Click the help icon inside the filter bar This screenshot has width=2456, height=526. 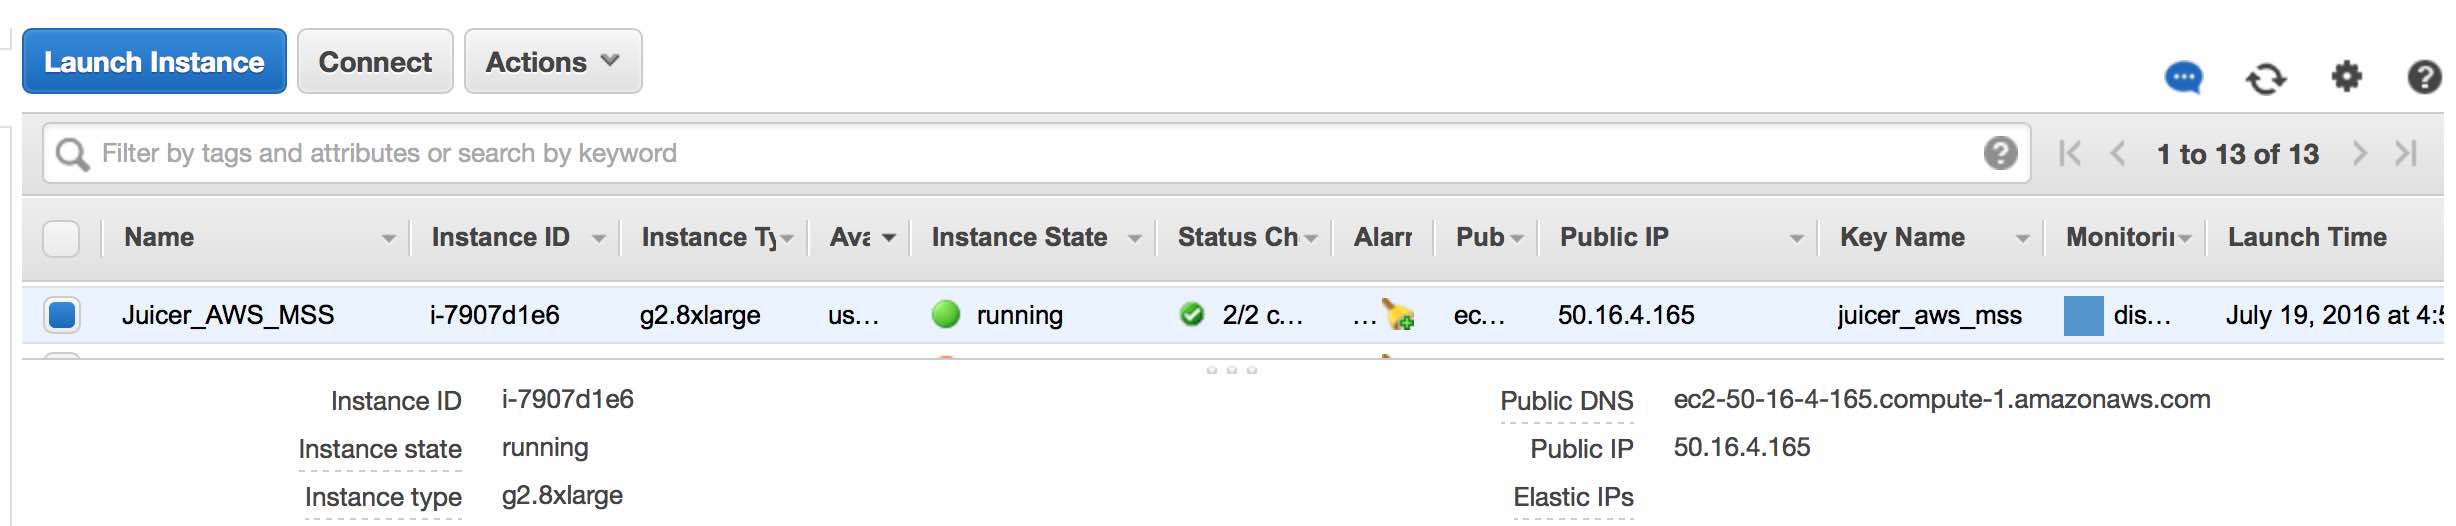[x=2000, y=153]
